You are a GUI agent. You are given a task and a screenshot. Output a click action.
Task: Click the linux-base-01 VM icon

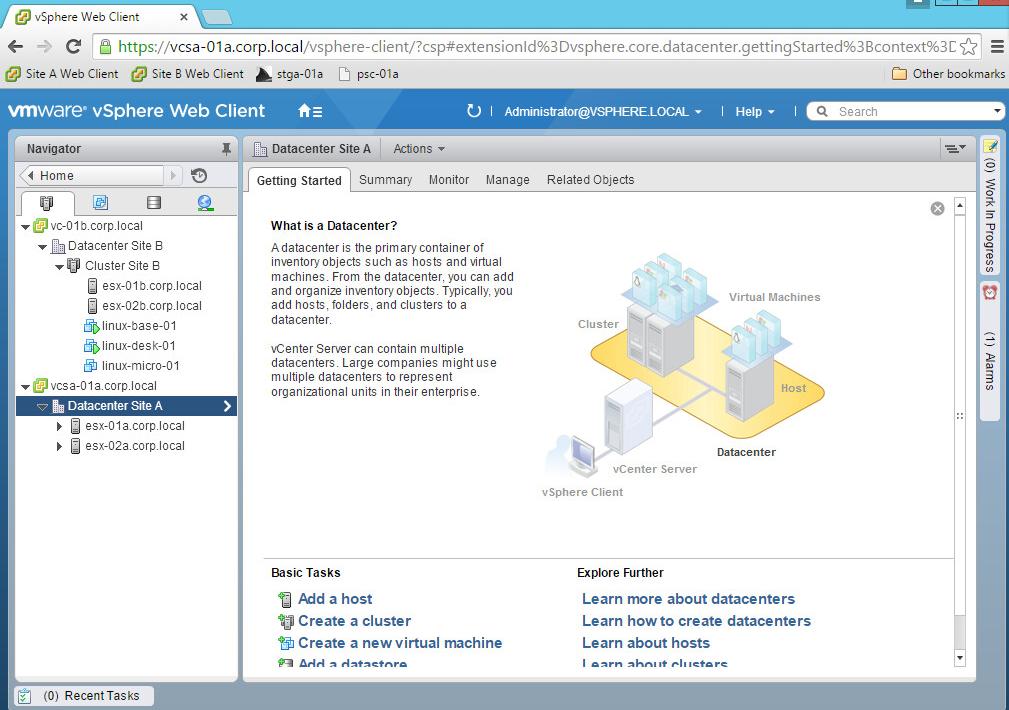91,326
